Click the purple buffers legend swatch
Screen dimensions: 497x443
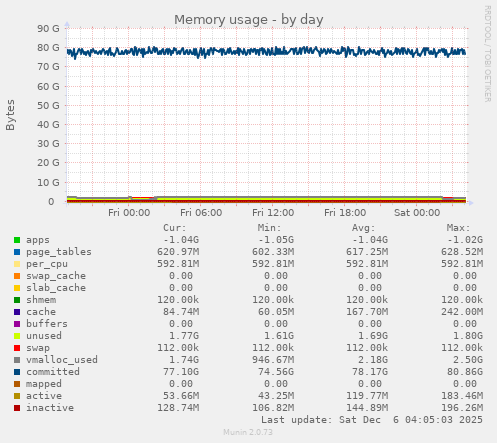click(17, 324)
